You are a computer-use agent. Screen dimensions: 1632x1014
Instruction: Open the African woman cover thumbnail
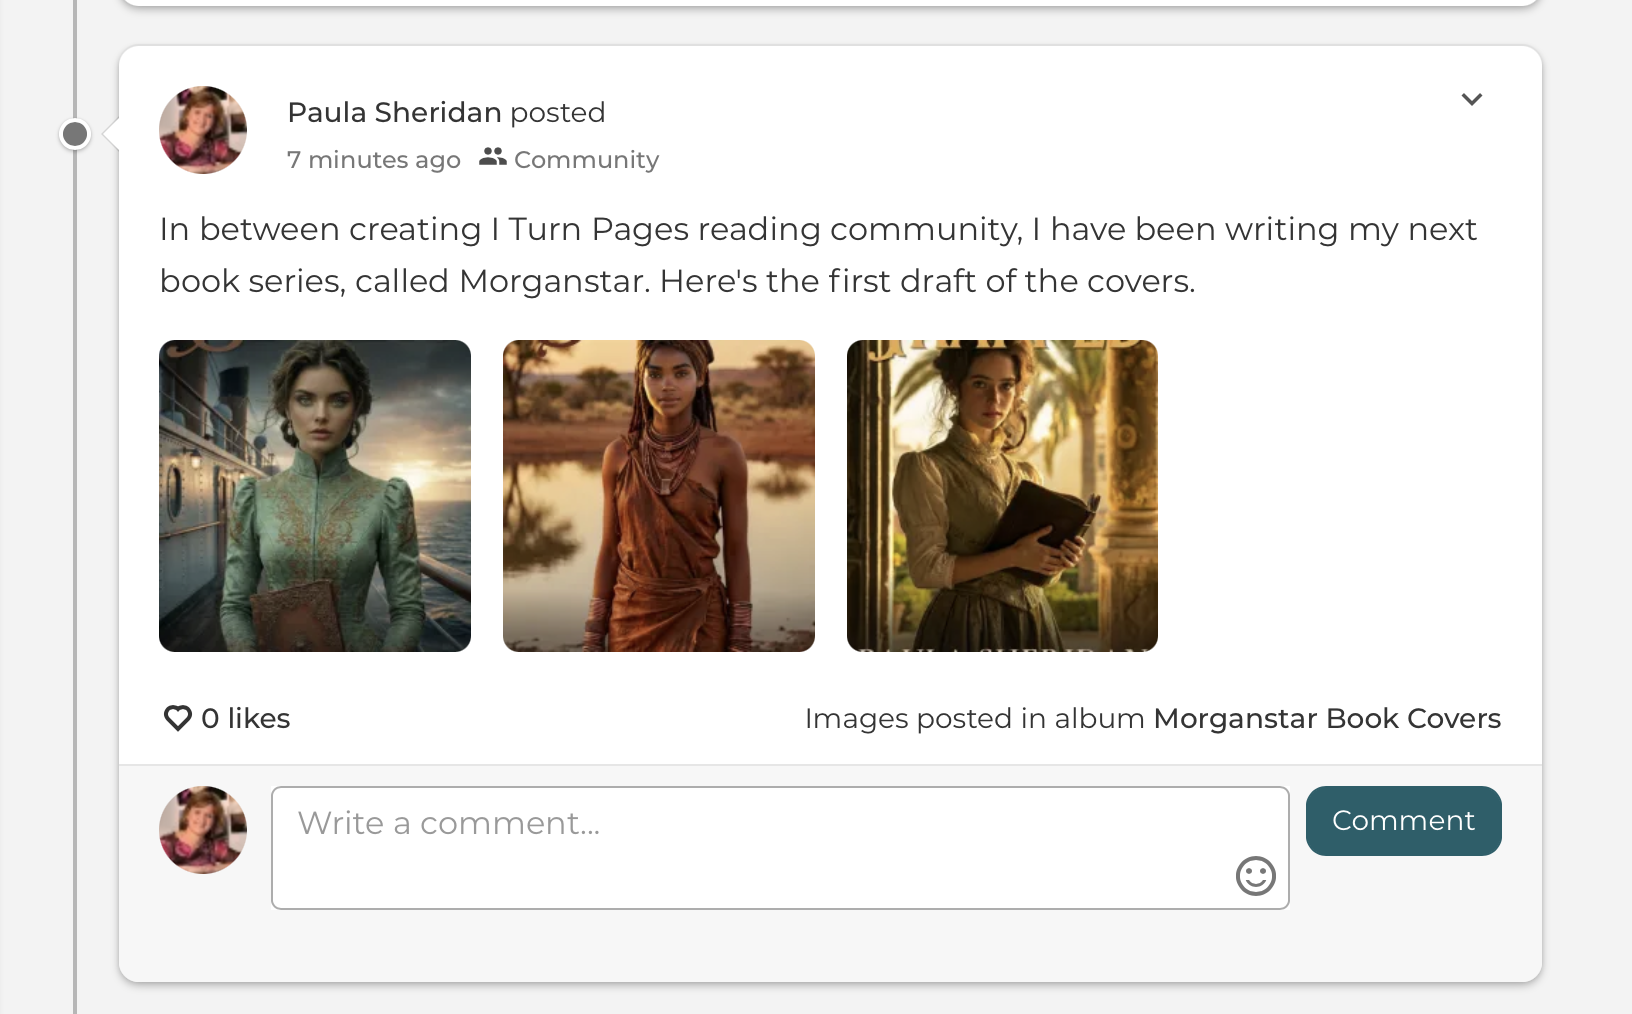659,496
